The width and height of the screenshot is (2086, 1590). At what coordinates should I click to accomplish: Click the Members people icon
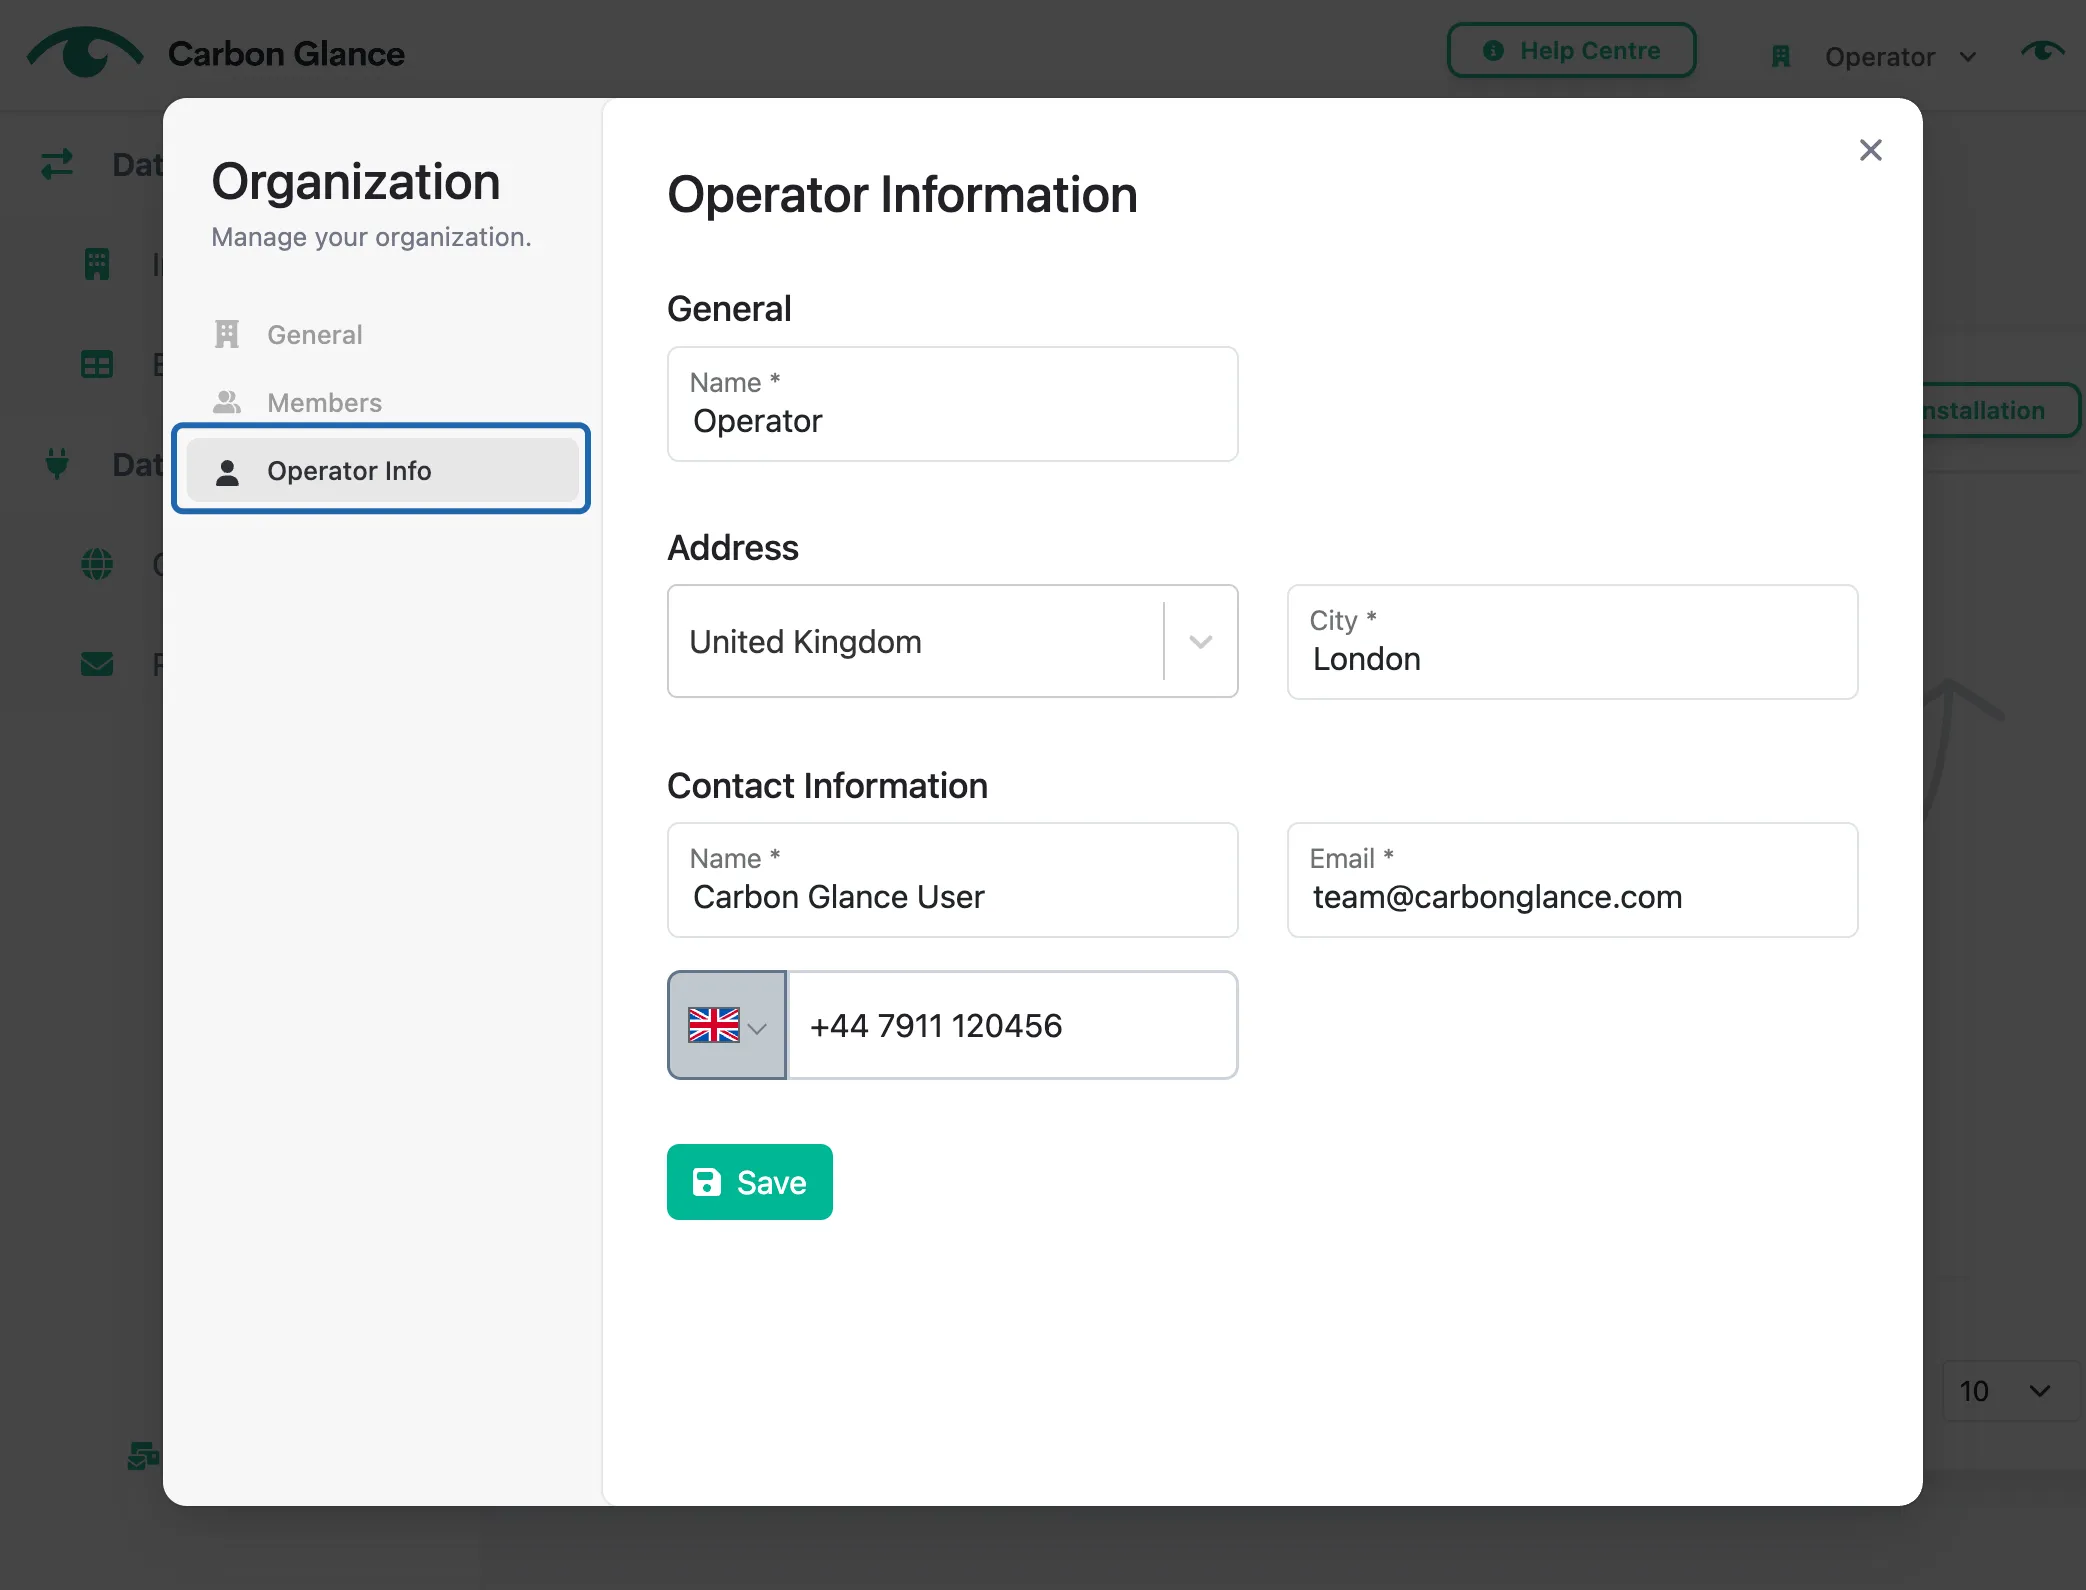point(227,402)
